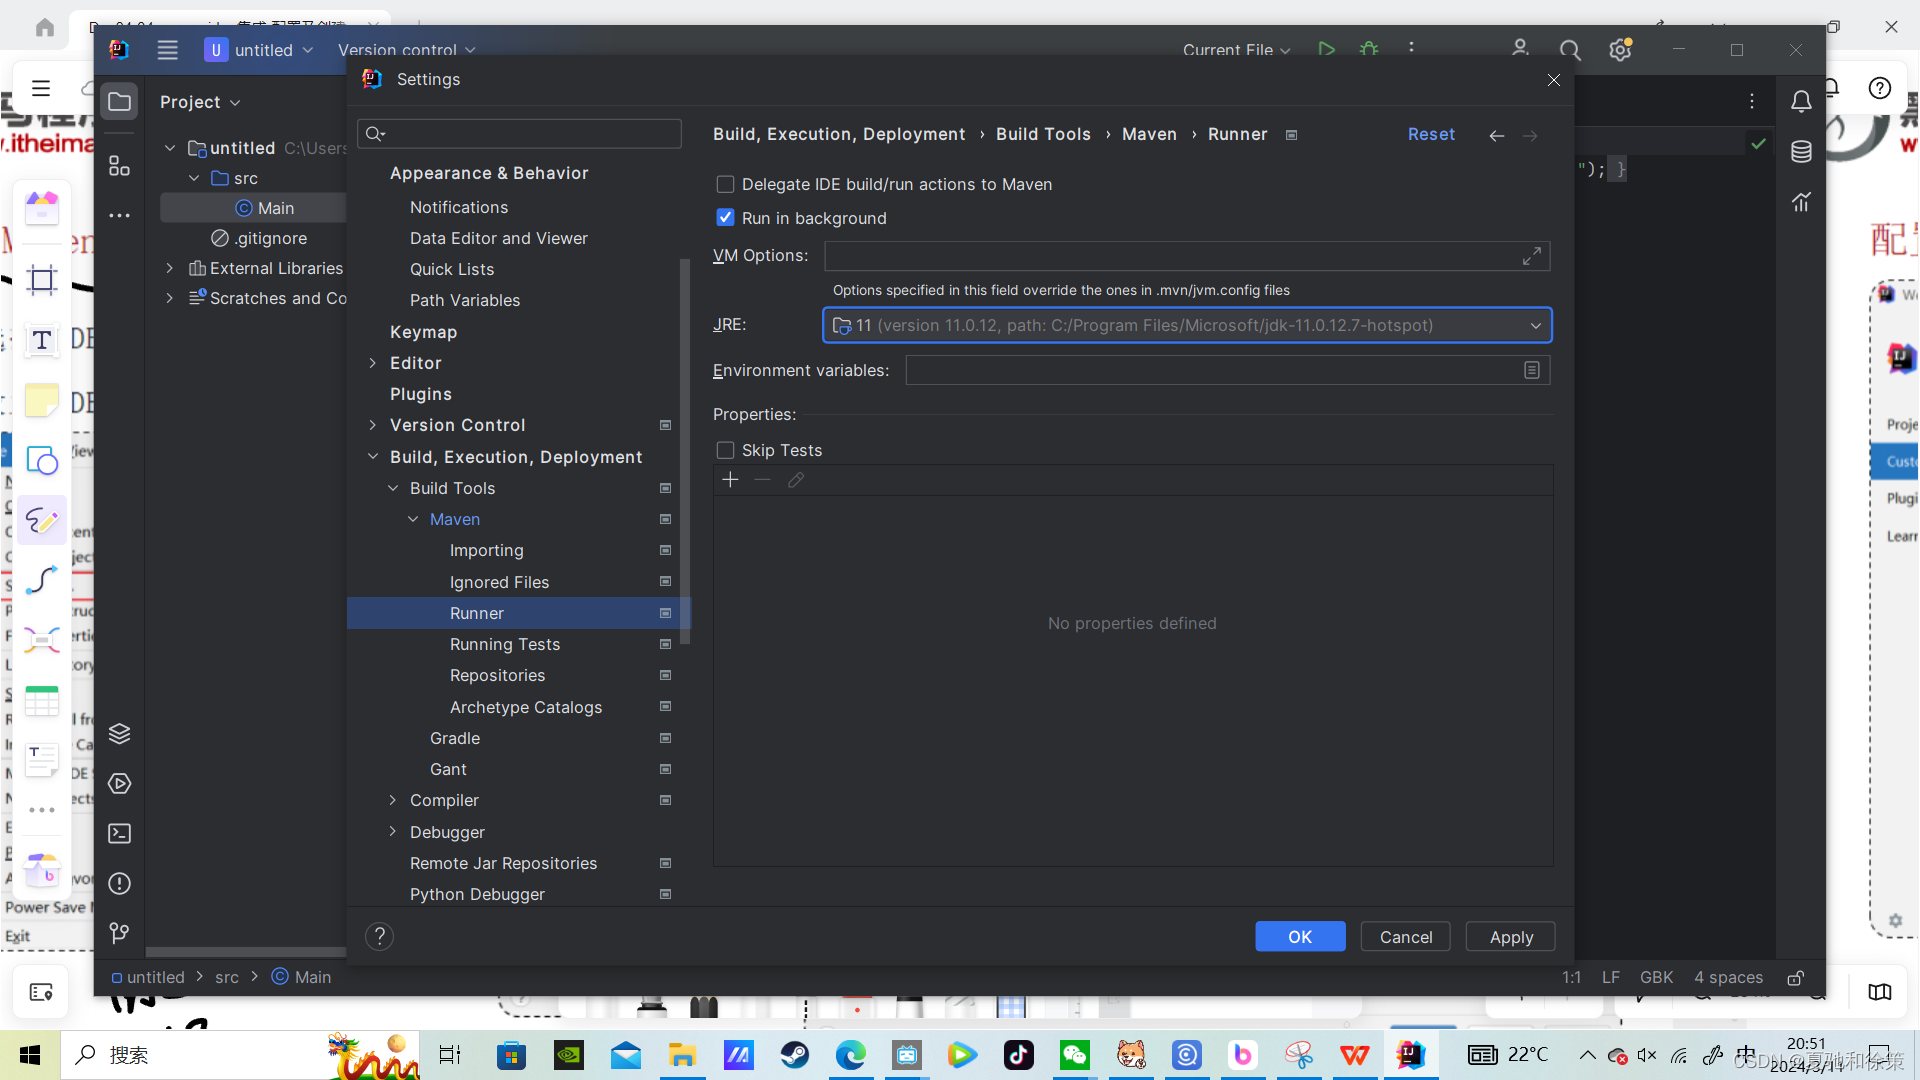Open the Problems tool window icon
1920x1080 pixels.
coord(119,884)
